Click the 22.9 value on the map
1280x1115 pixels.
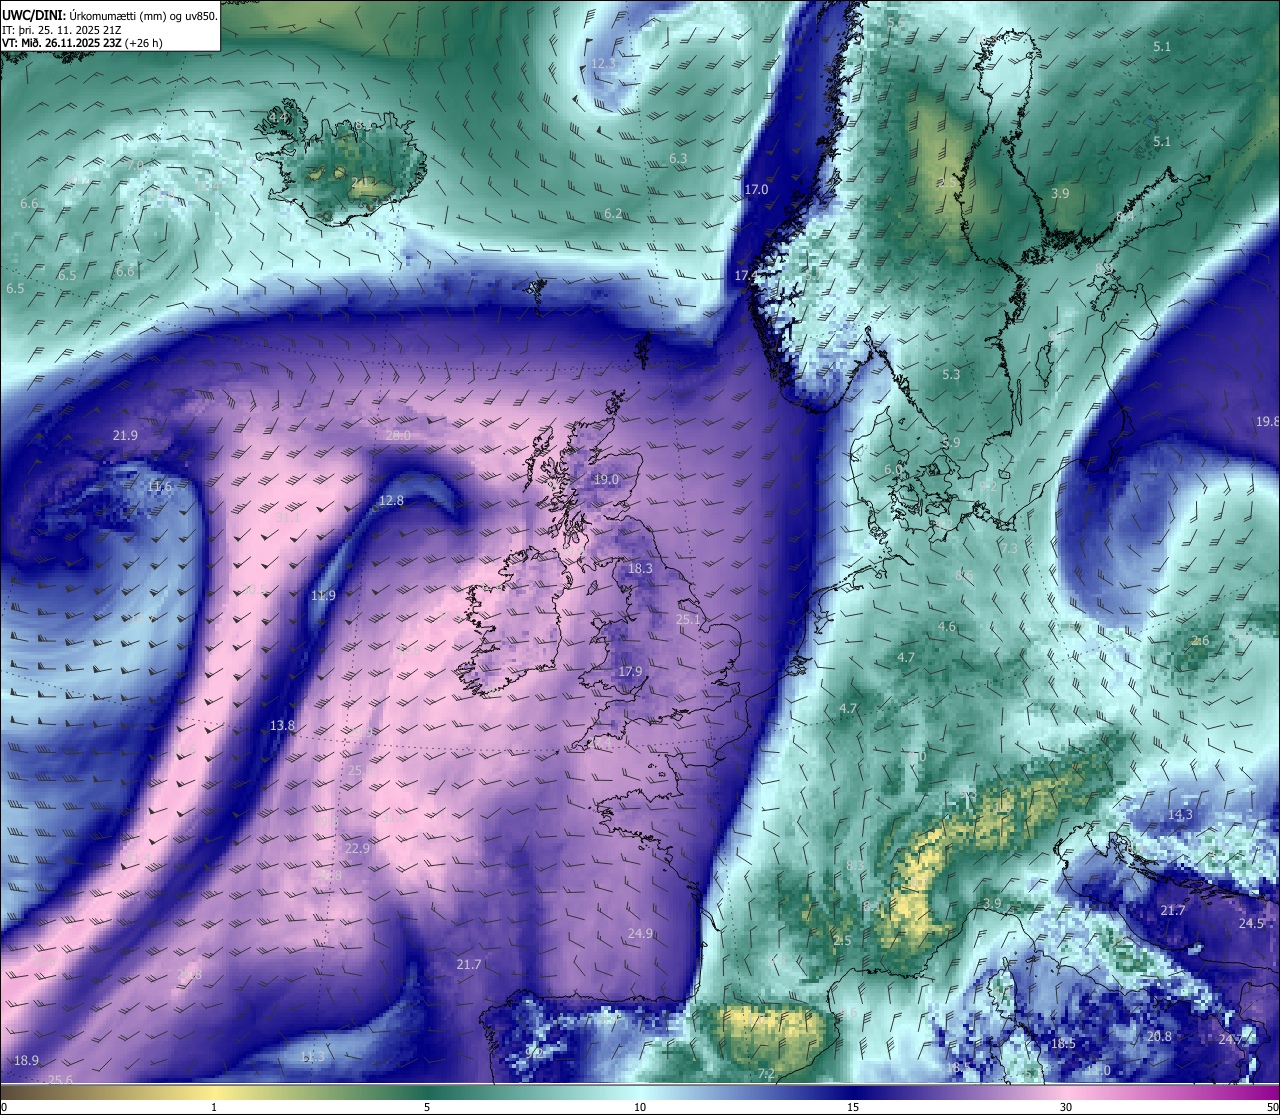coord(357,848)
